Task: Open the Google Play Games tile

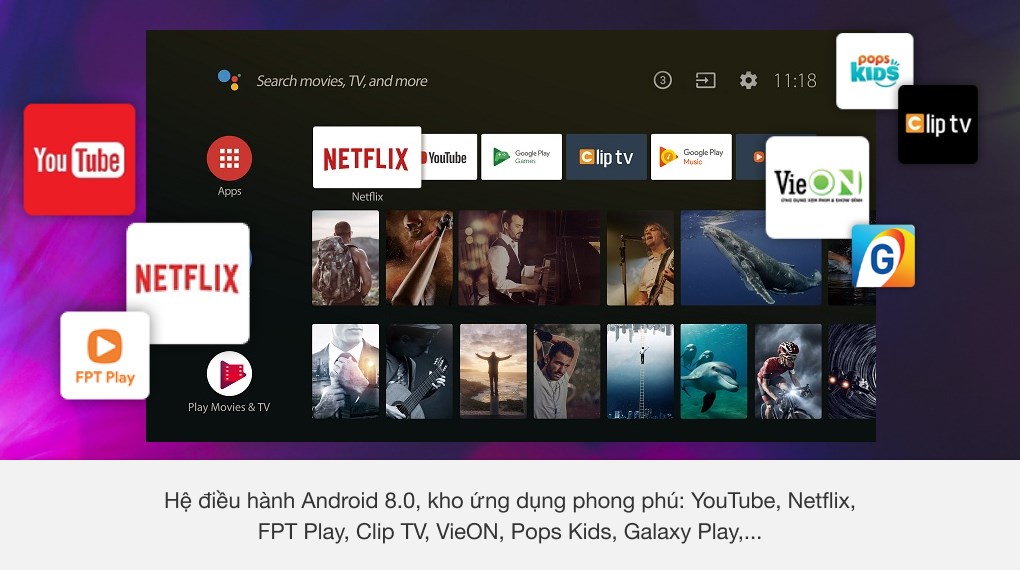Action: click(521, 157)
